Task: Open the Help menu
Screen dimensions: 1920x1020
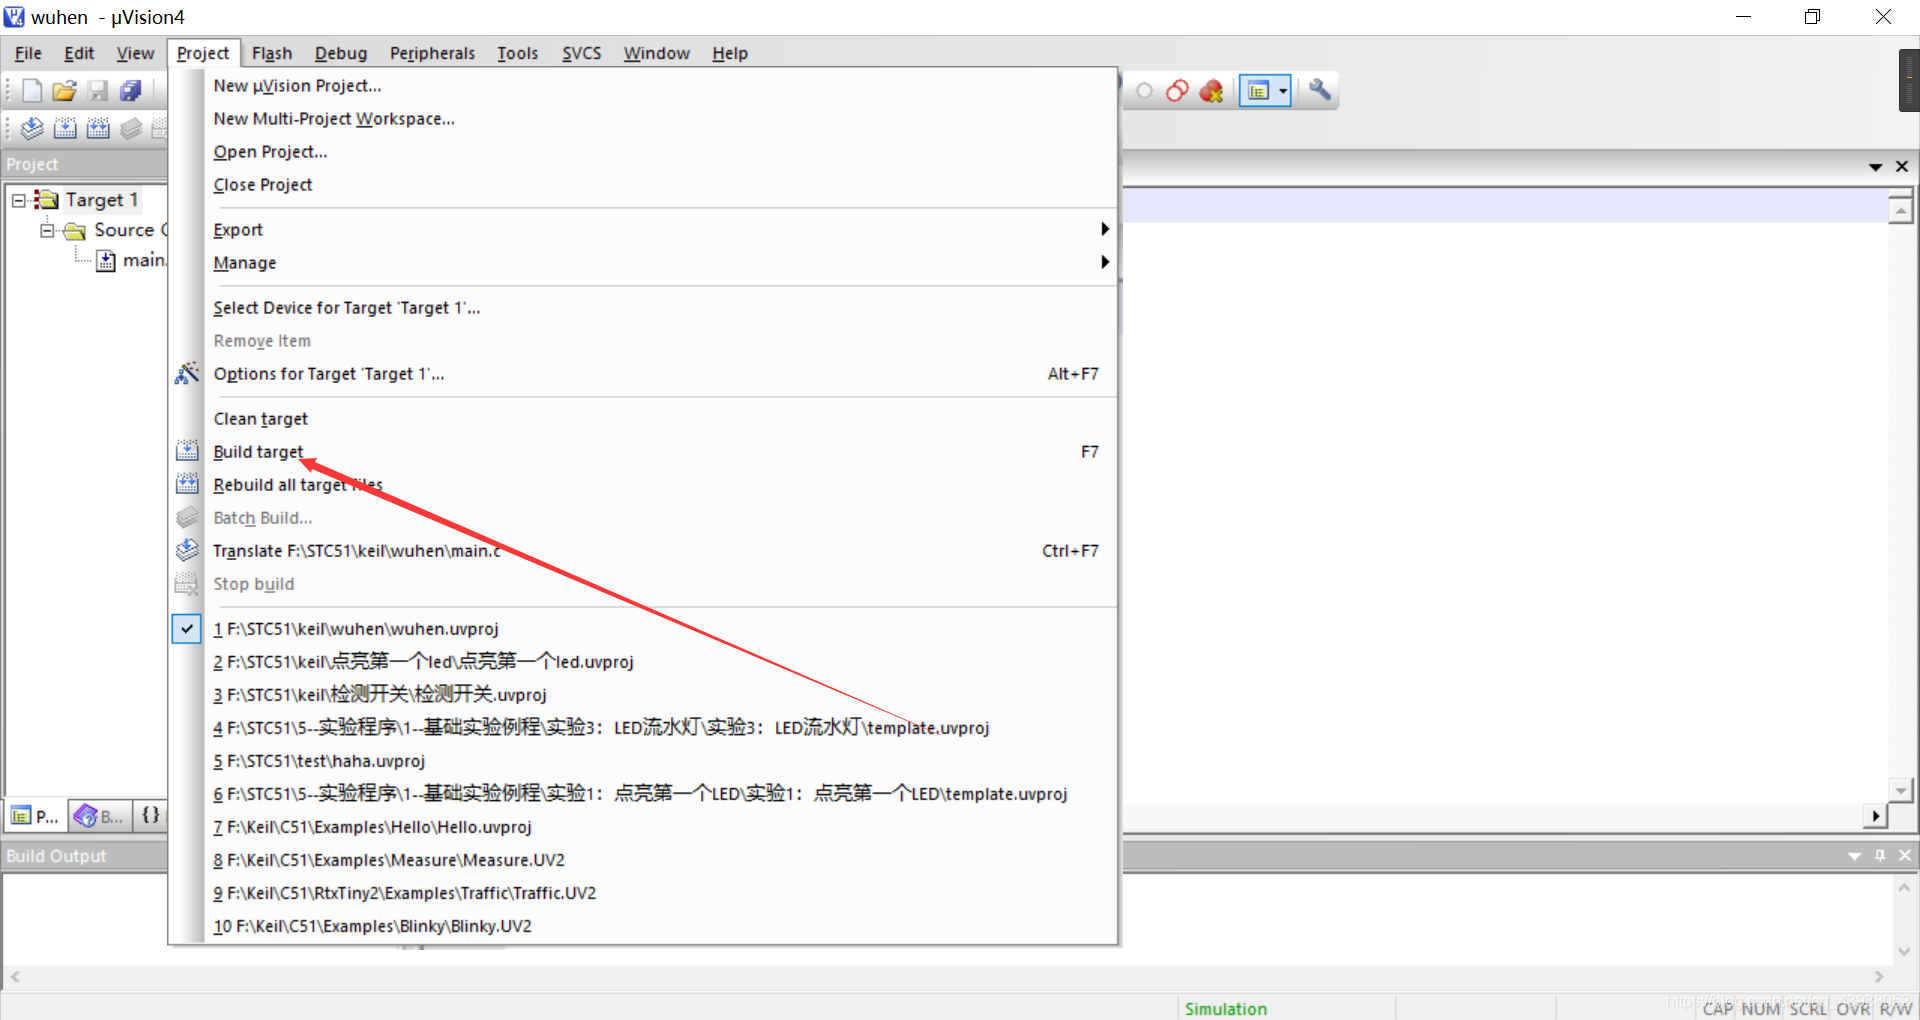Action: coord(730,53)
